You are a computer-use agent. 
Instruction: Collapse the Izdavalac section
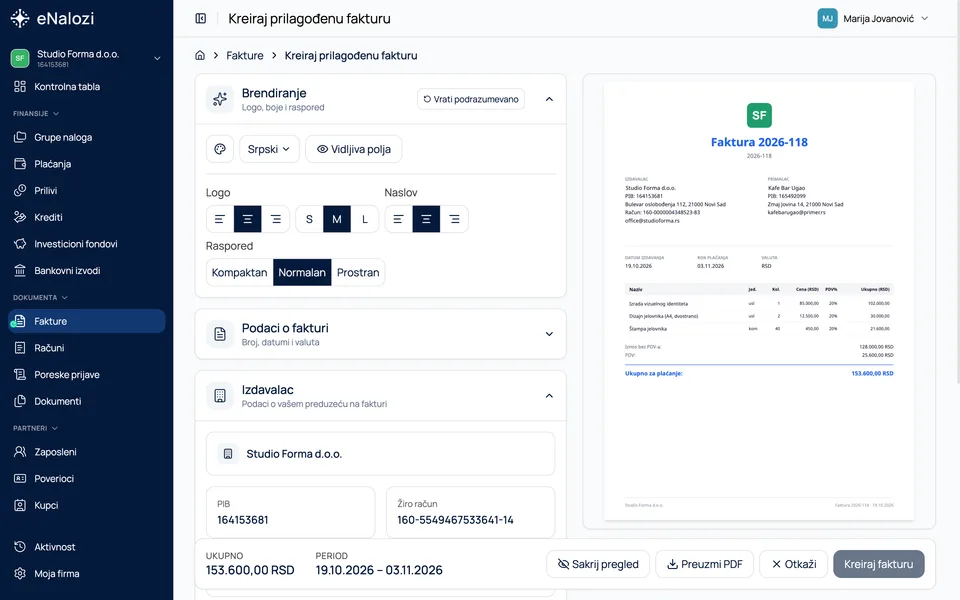pos(549,396)
